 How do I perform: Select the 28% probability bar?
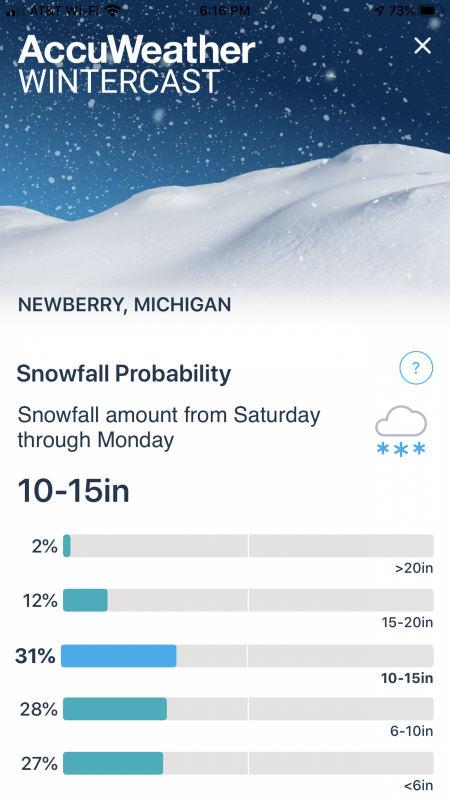(x=248, y=709)
